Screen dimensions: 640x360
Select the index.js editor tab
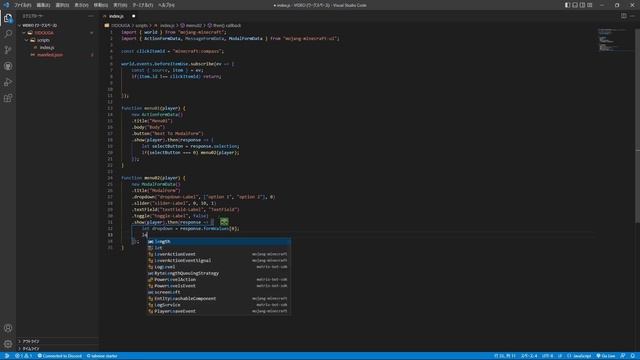(118, 16)
